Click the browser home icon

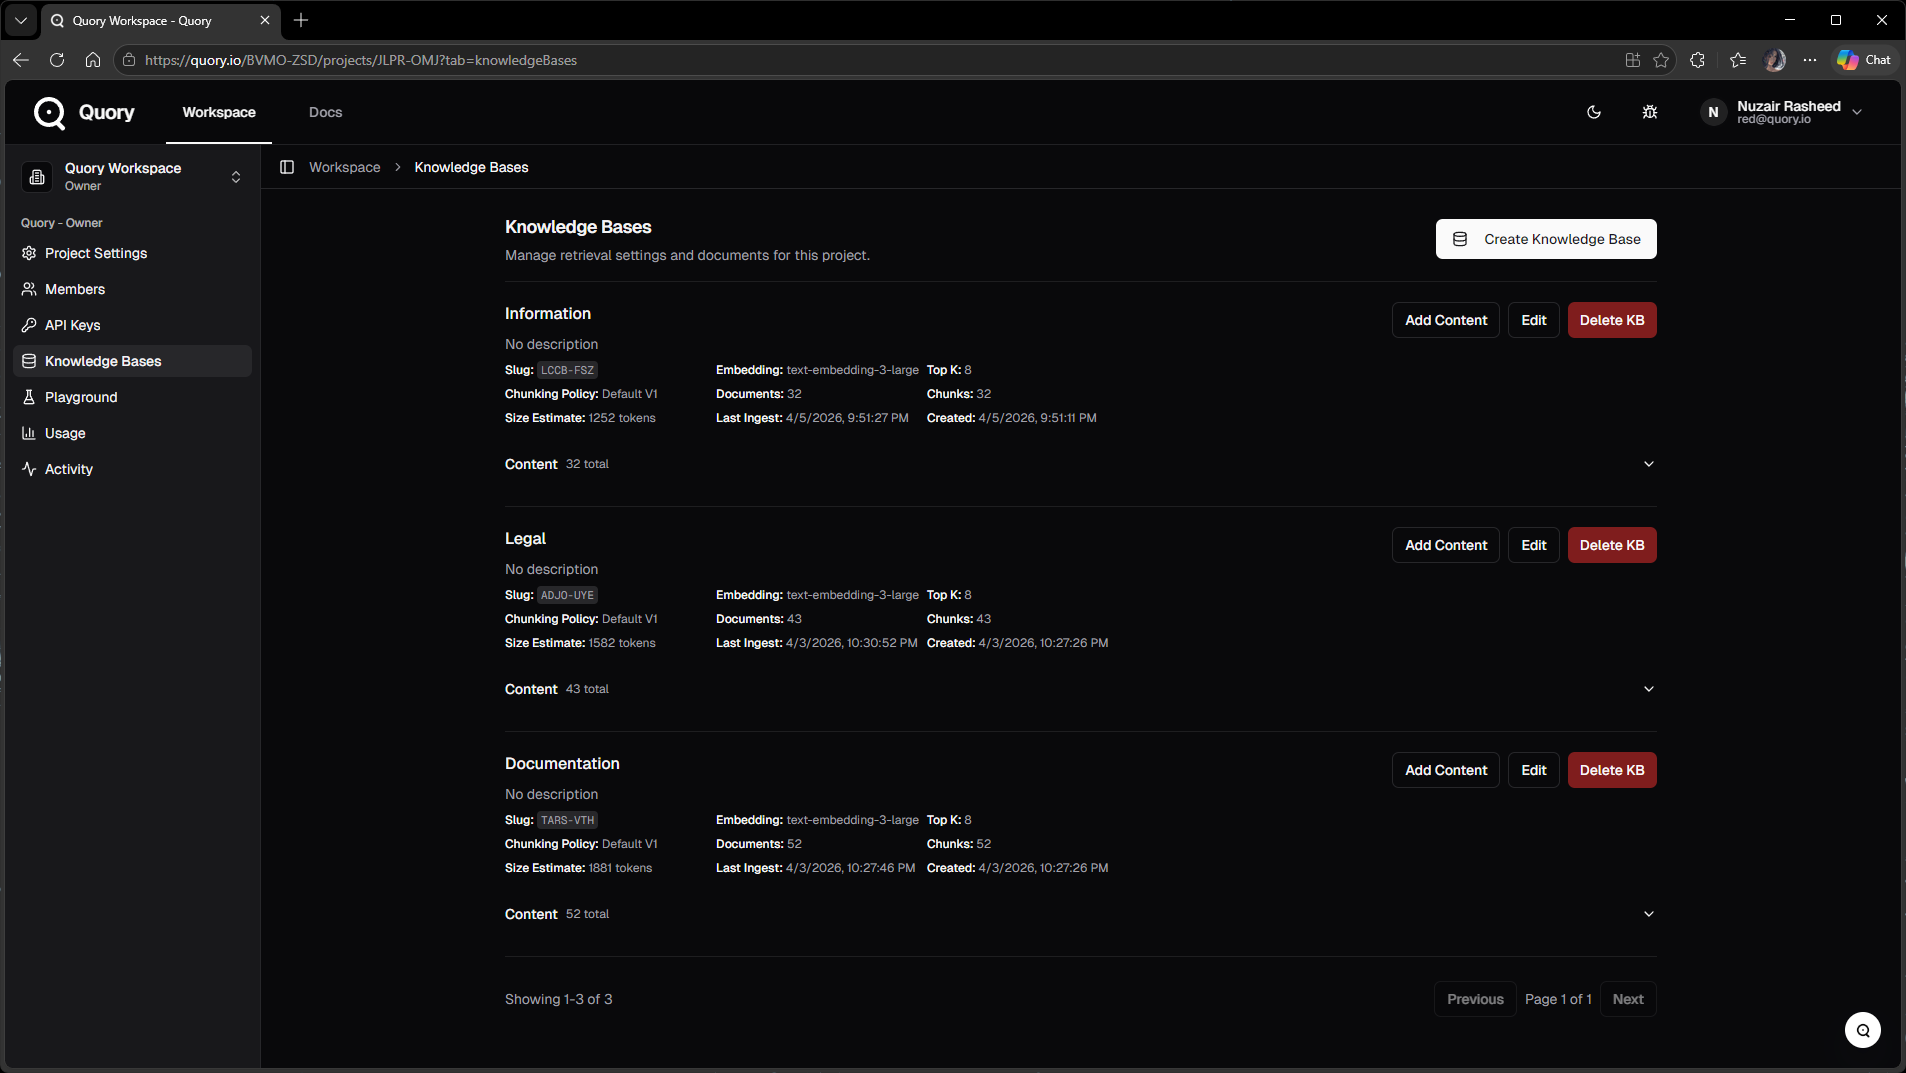93,60
